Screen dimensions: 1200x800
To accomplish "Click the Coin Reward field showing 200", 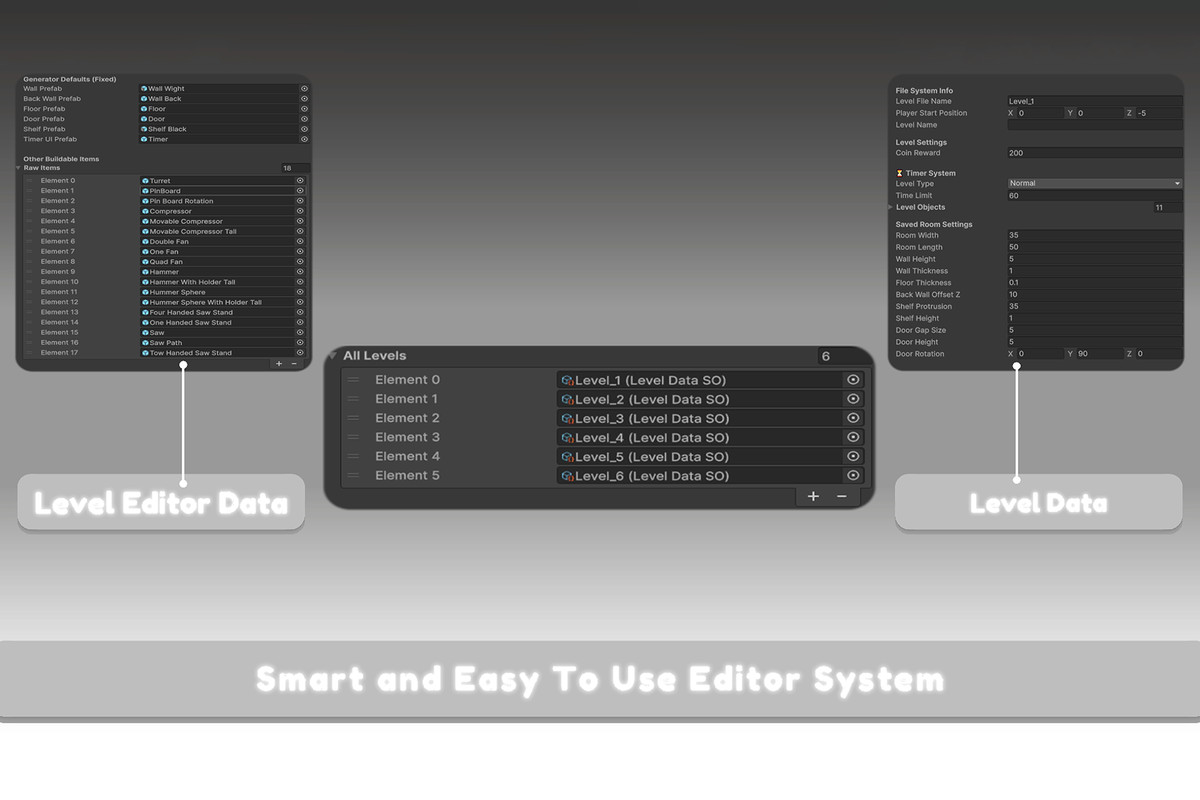I will pyautogui.click(x=1095, y=153).
